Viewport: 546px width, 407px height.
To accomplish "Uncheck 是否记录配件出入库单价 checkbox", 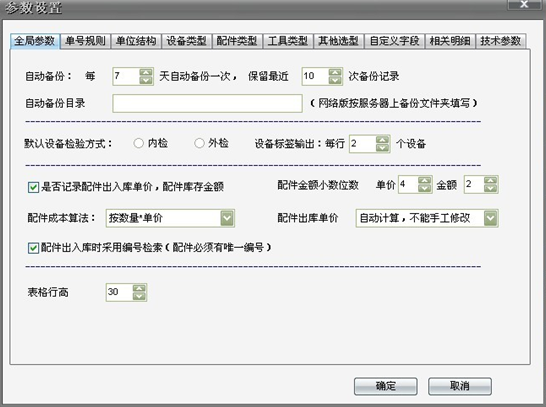I will 33,187.
